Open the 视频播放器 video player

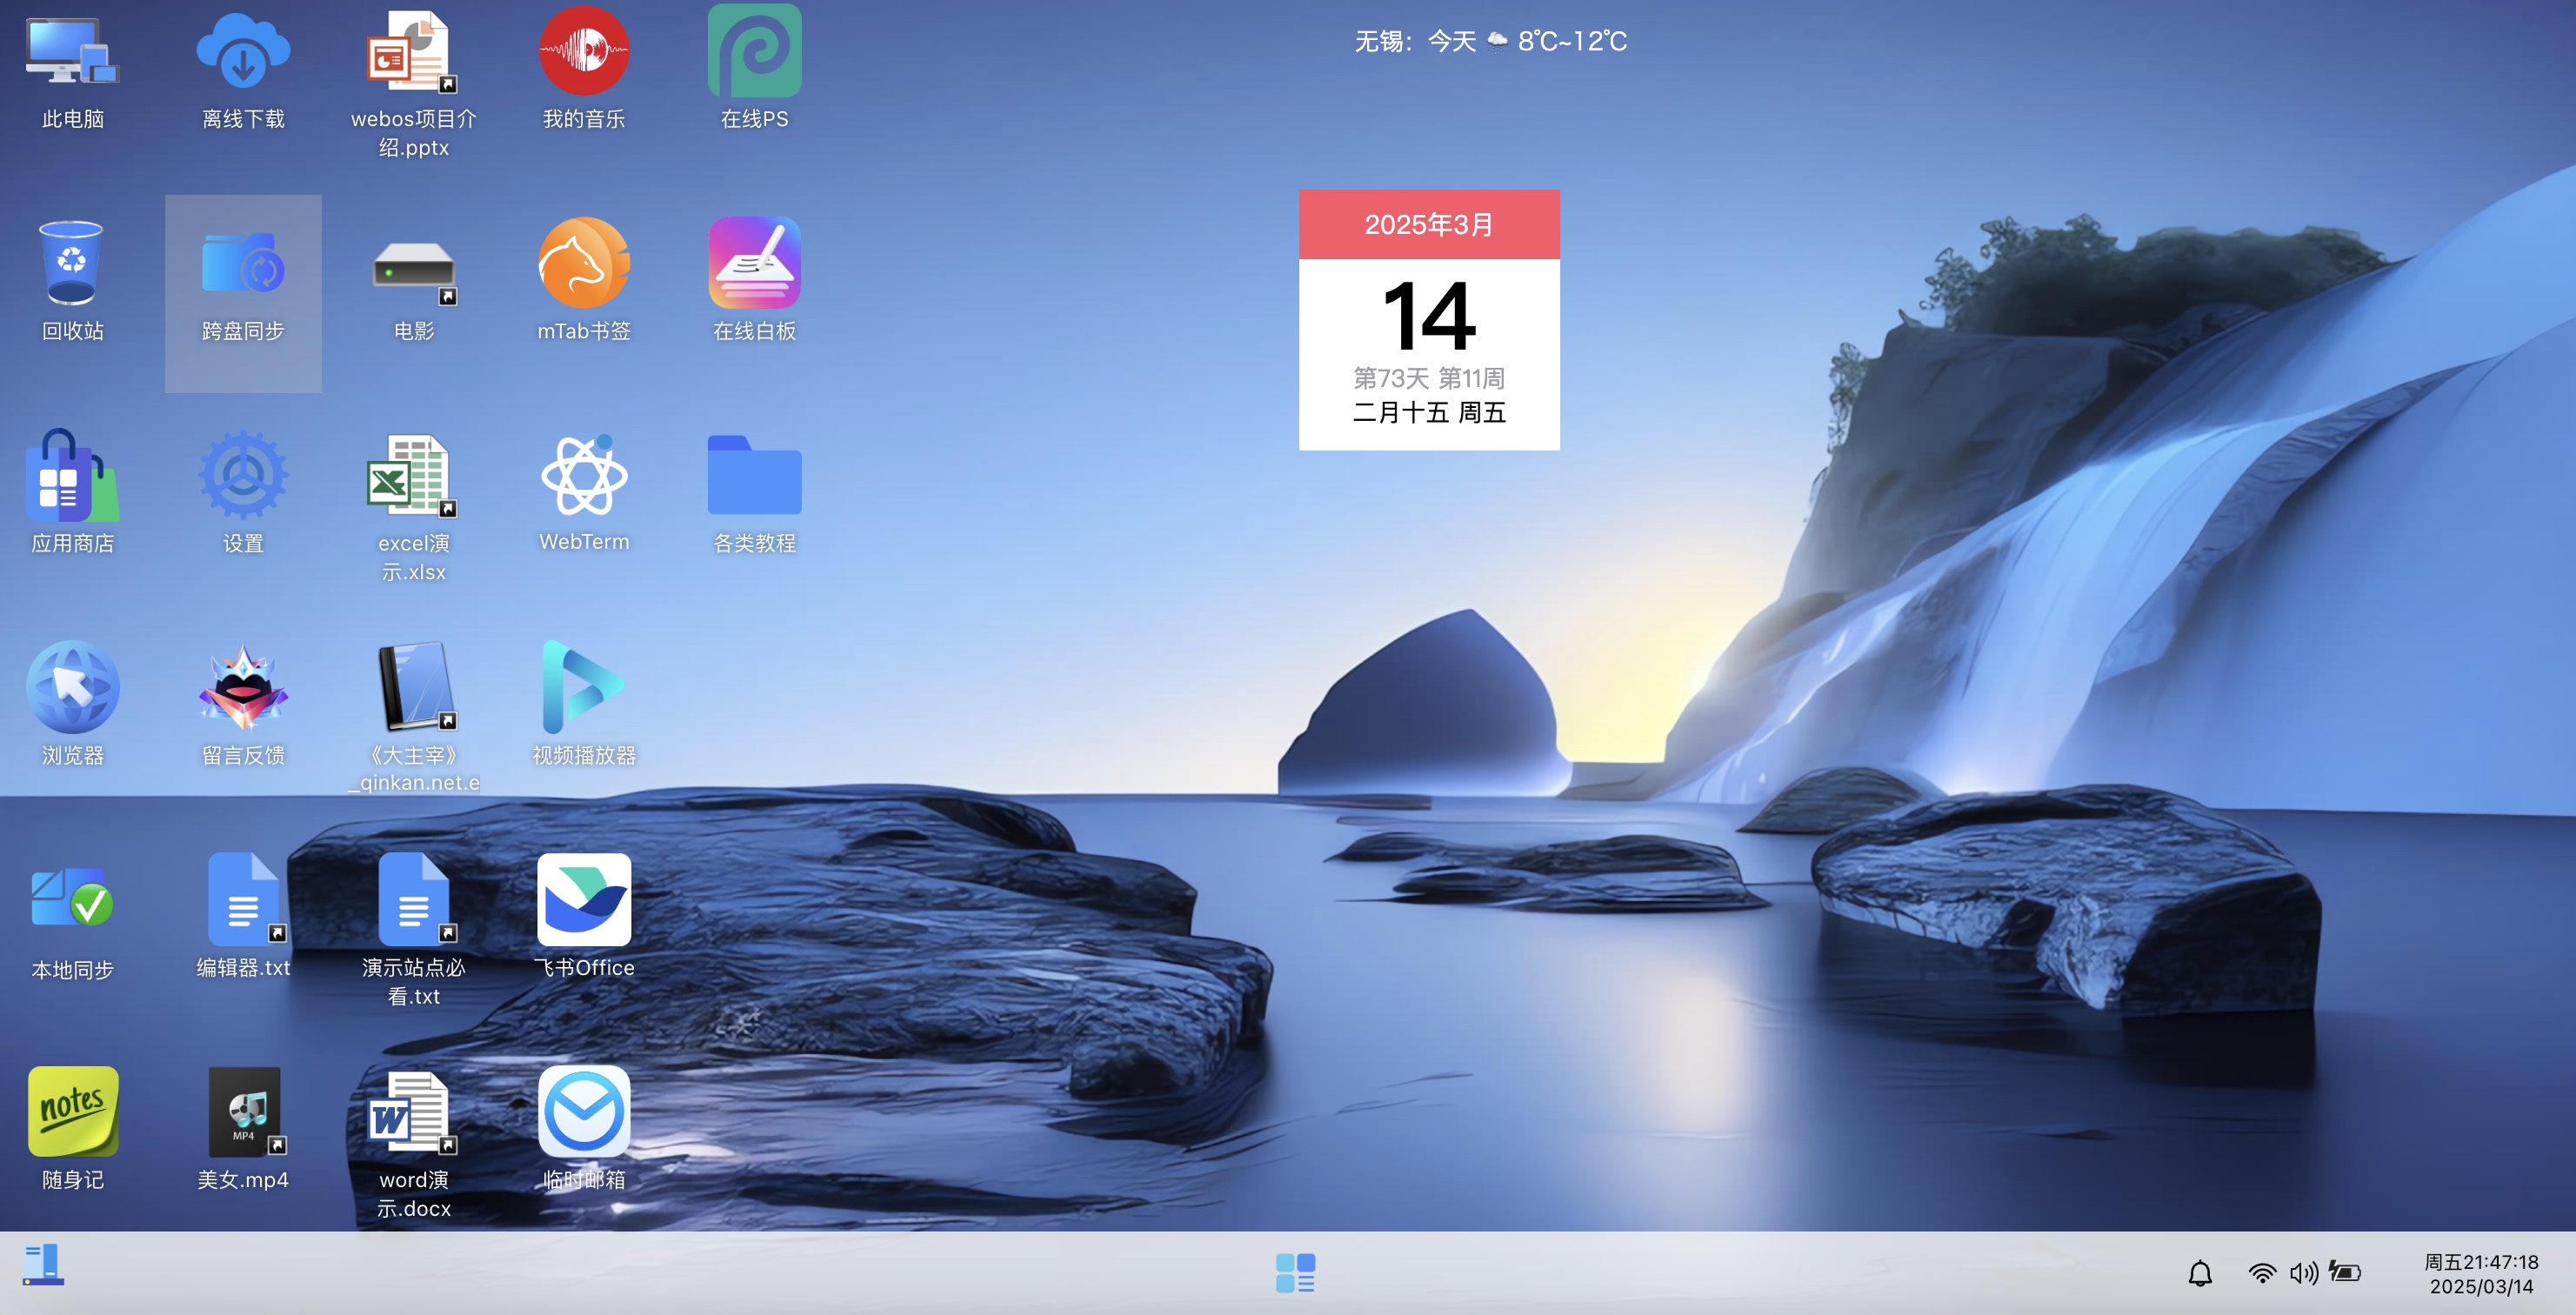click(584, 687)
